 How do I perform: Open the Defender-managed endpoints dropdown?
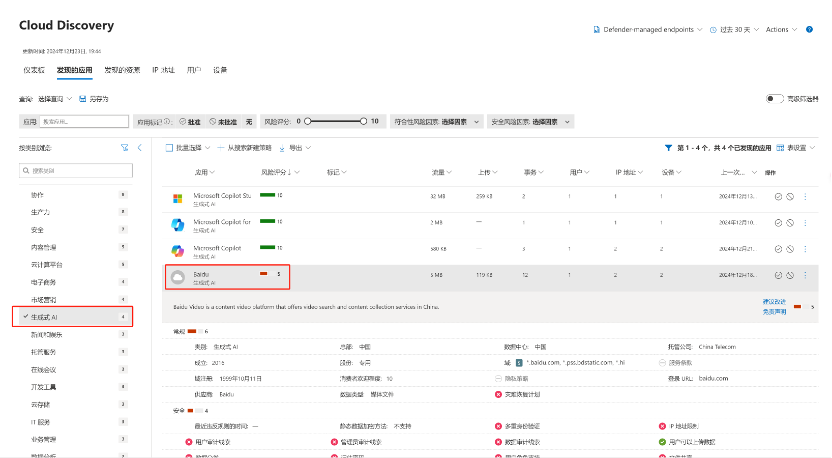[x=648, y=30]
